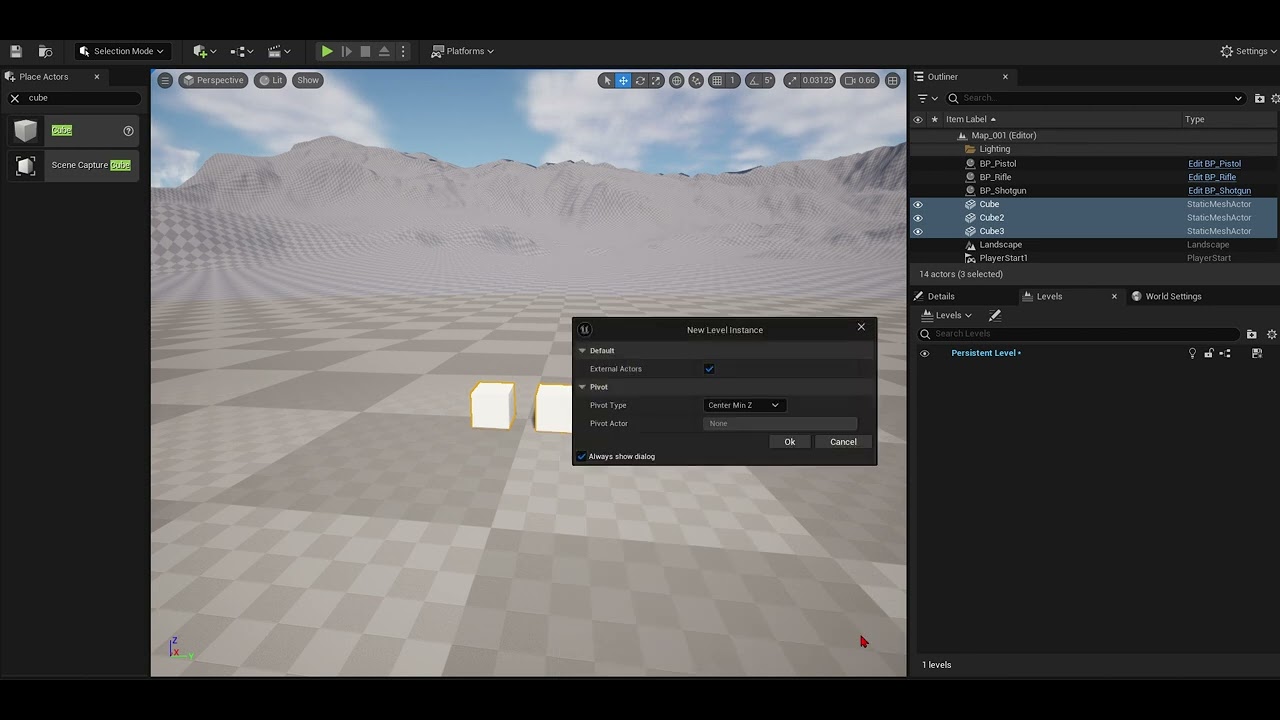This screenshot has width=1280, height=720.
Task: Click the green Play button
Action: (x=327, y=51)
